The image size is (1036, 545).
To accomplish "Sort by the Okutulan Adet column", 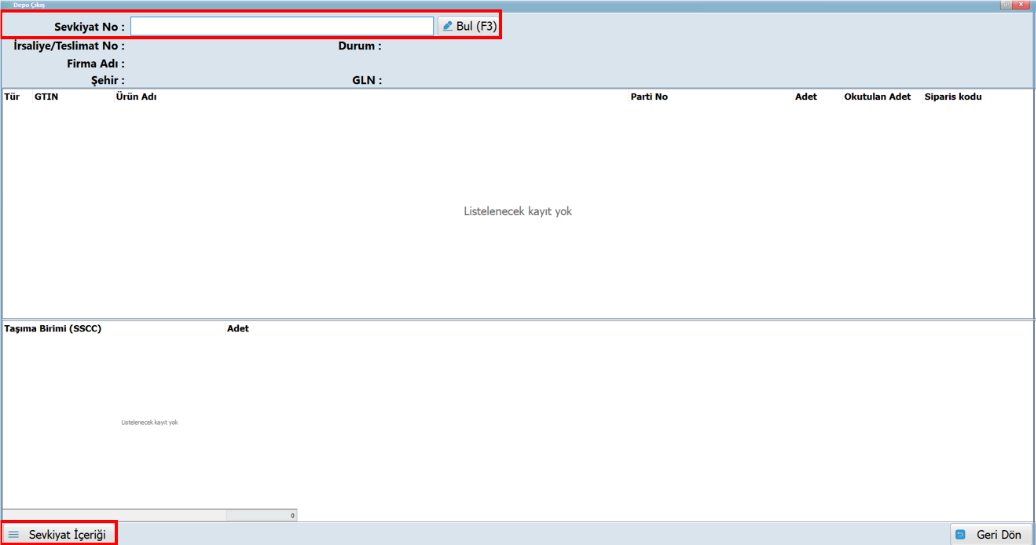I will point(877,97).
